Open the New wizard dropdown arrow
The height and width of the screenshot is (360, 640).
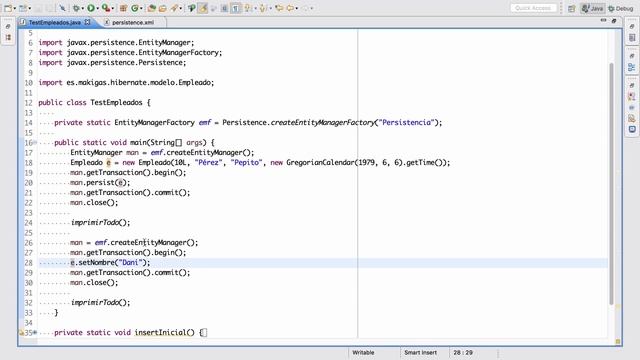pyautogui.click(x=14, y=8)
